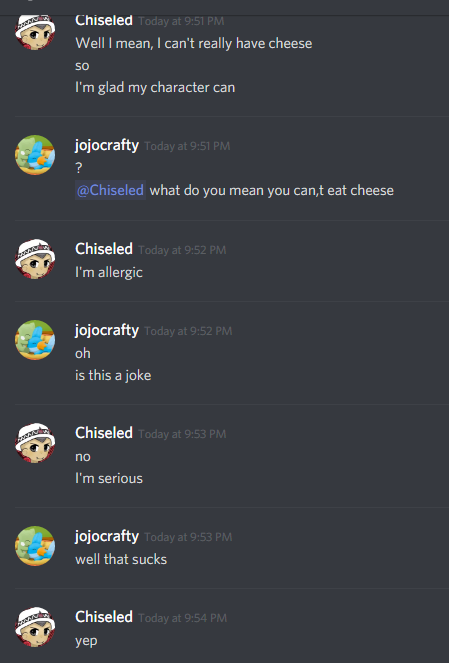Click the jojocrafty username at 9:52 PM

[107, 330]
